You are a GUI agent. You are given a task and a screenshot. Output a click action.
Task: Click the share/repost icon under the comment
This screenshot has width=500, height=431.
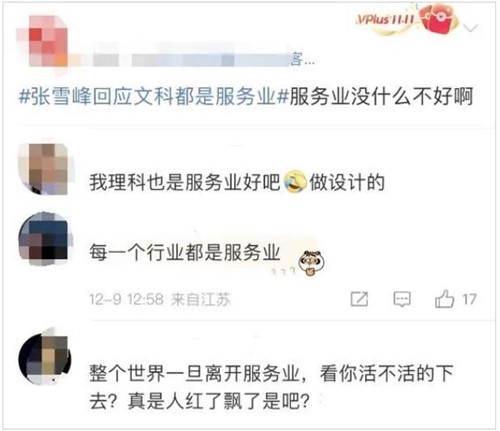coord(359,299)
